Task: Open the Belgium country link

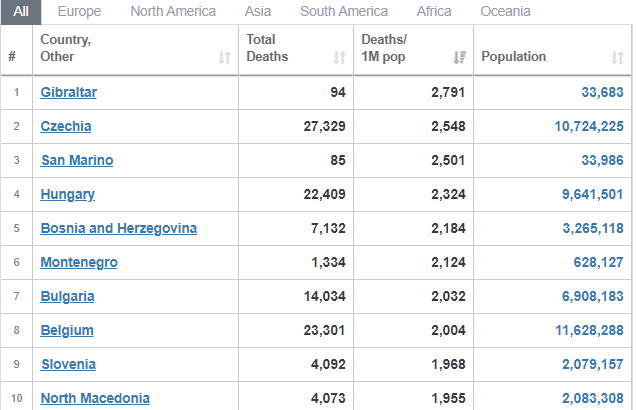Action: tap(67, 331)
